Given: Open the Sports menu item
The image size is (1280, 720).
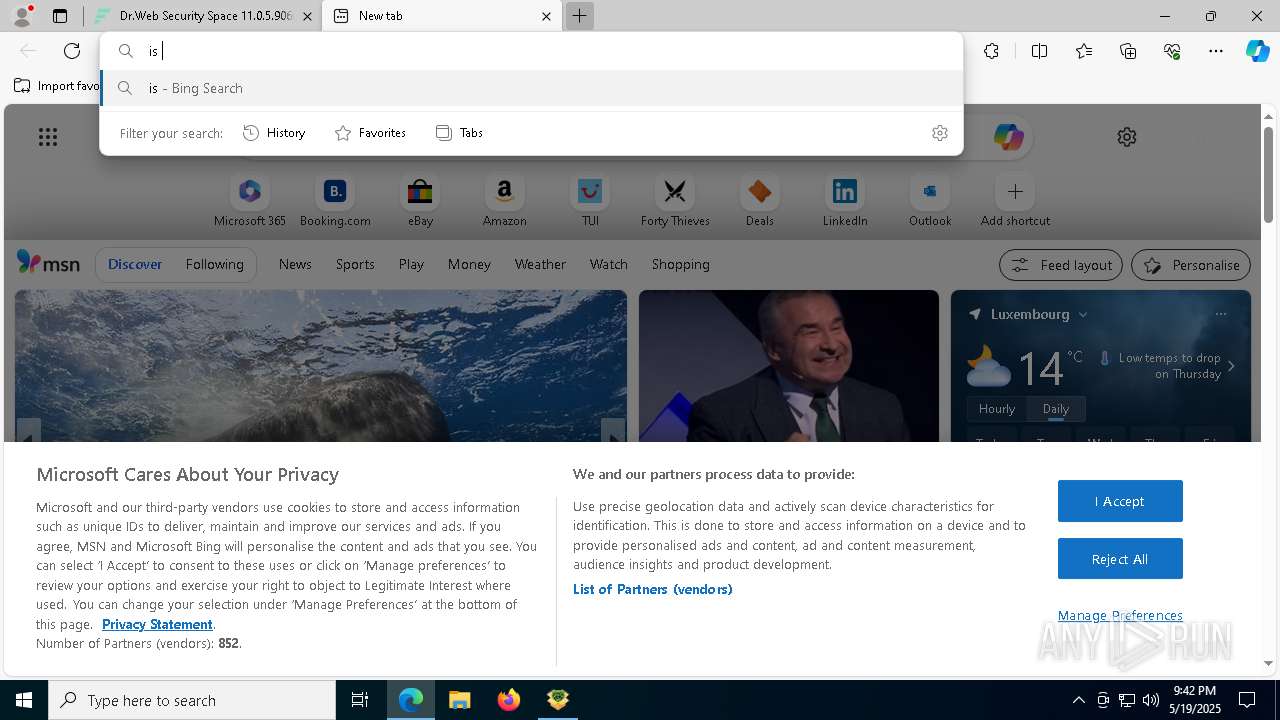Looking at the screenshot, I should (355, 264).
